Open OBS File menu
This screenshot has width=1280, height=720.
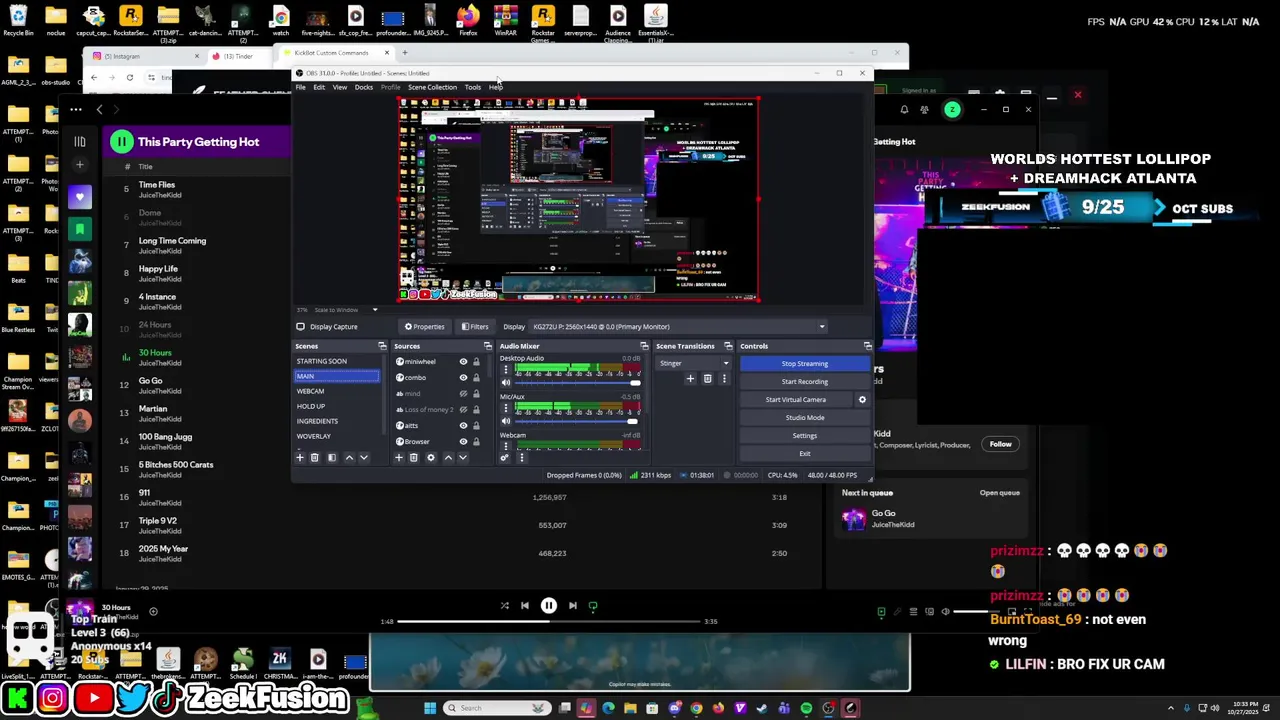[x=300, y=87]
